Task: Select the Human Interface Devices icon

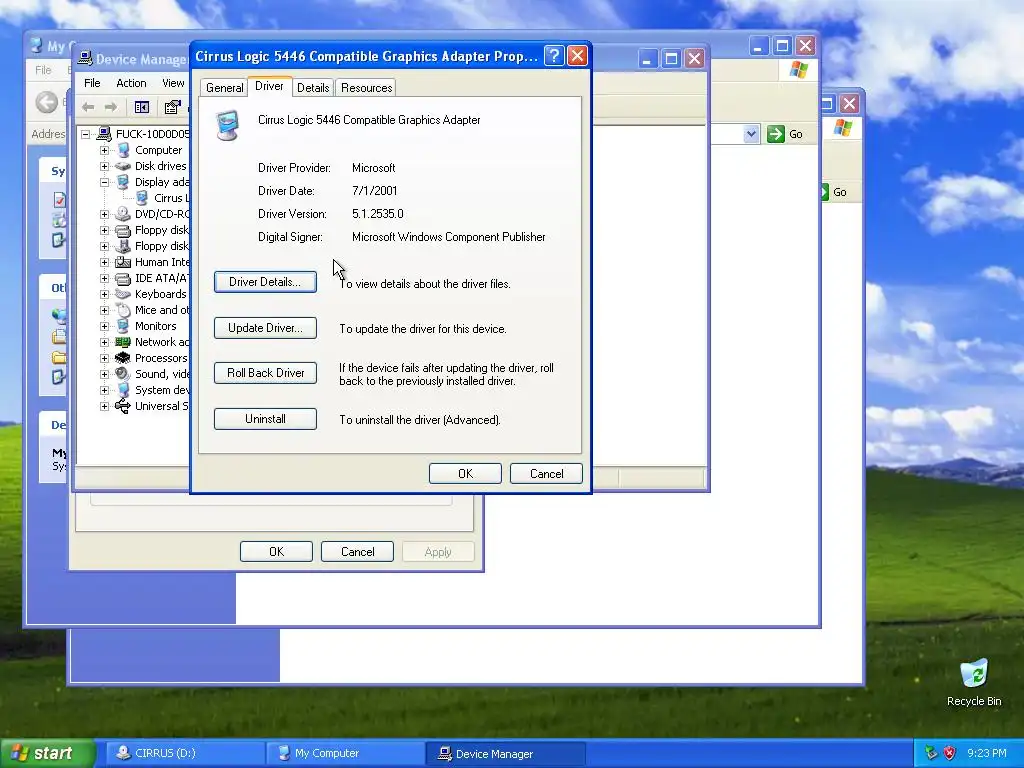Action: pyautogui.click(x=123, y=263)
